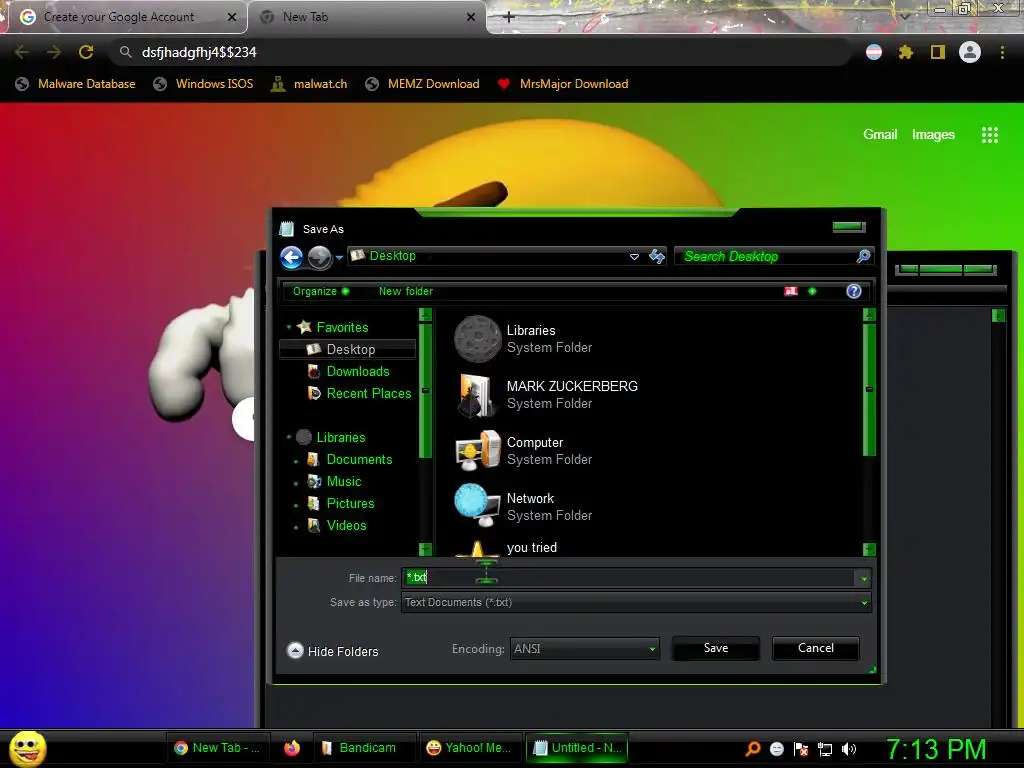This screenshot has height=768, width=1024.
Task: Select Downloads in Favorites
Action: click(357, 372)
